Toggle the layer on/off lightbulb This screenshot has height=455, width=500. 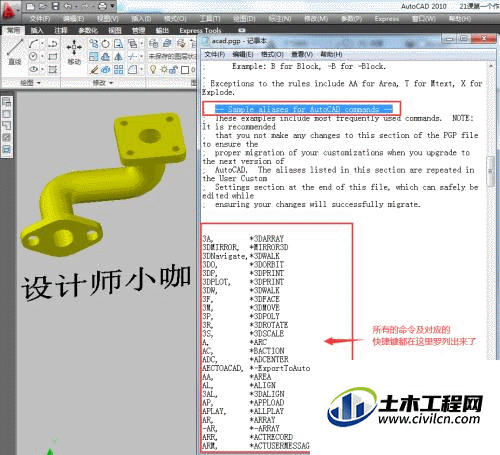coord(153,69)
